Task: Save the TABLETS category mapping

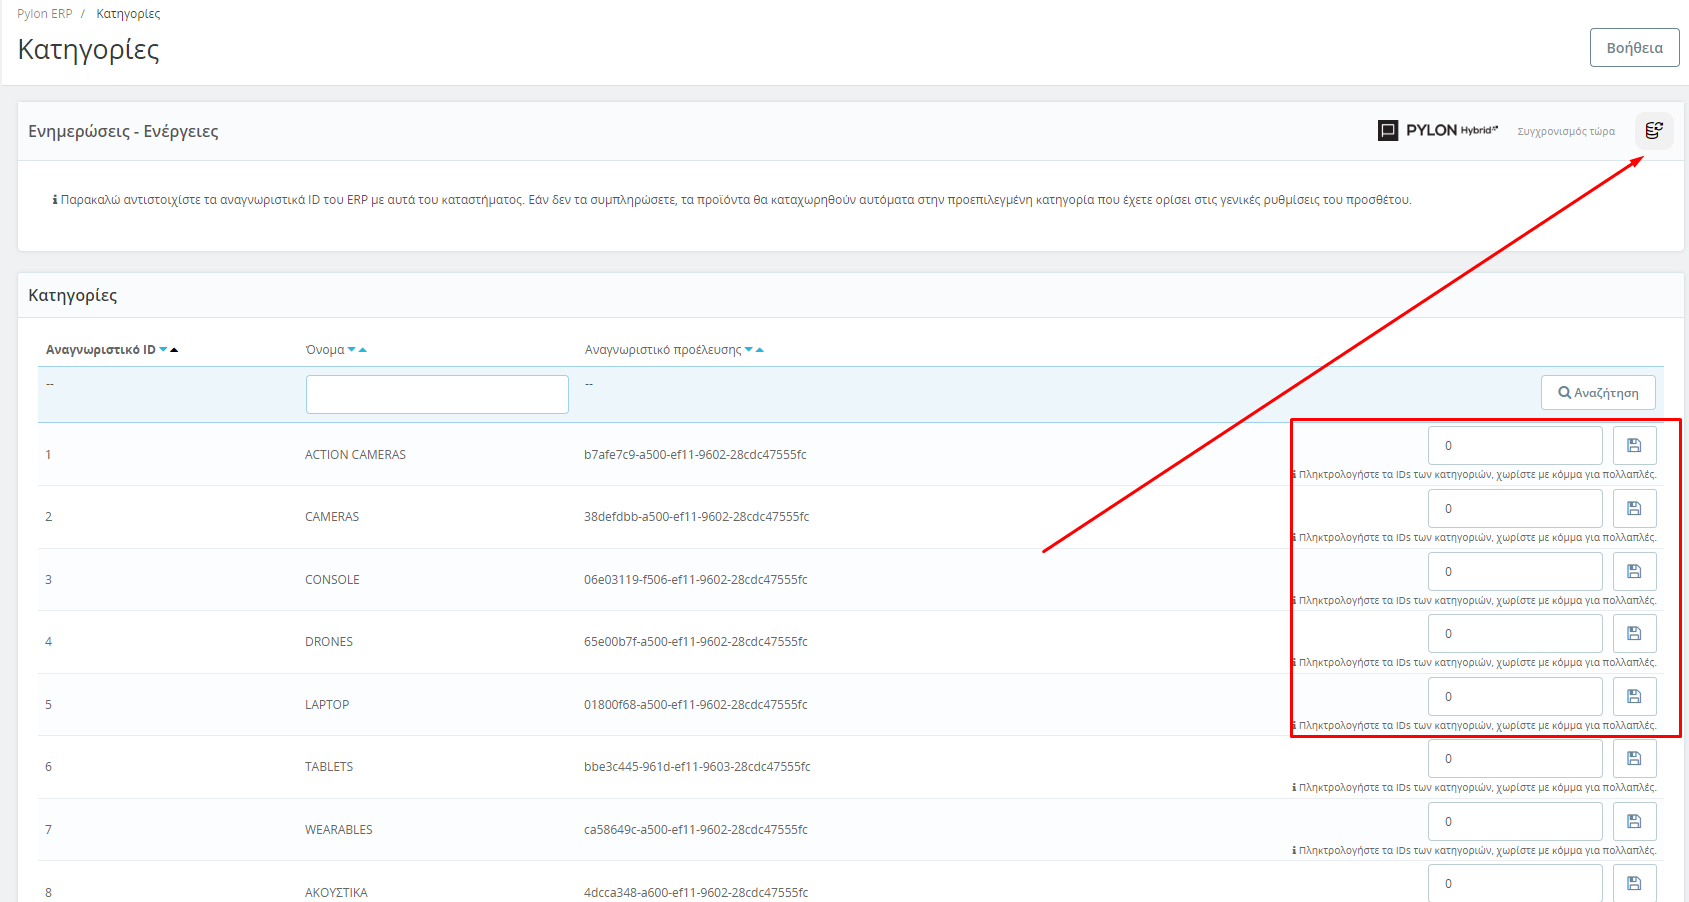Action: [1634, 759]
